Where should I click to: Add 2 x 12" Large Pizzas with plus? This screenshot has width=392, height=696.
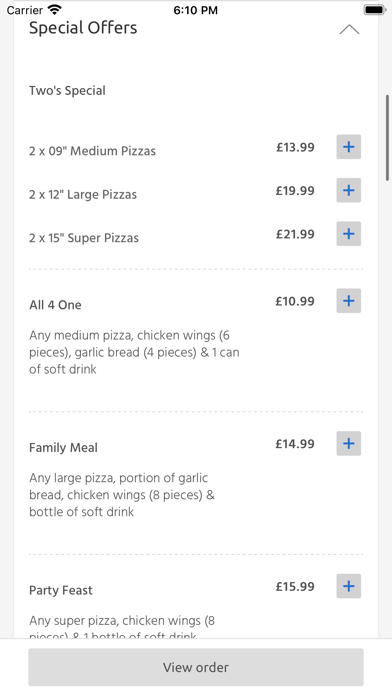coord(348,190)
